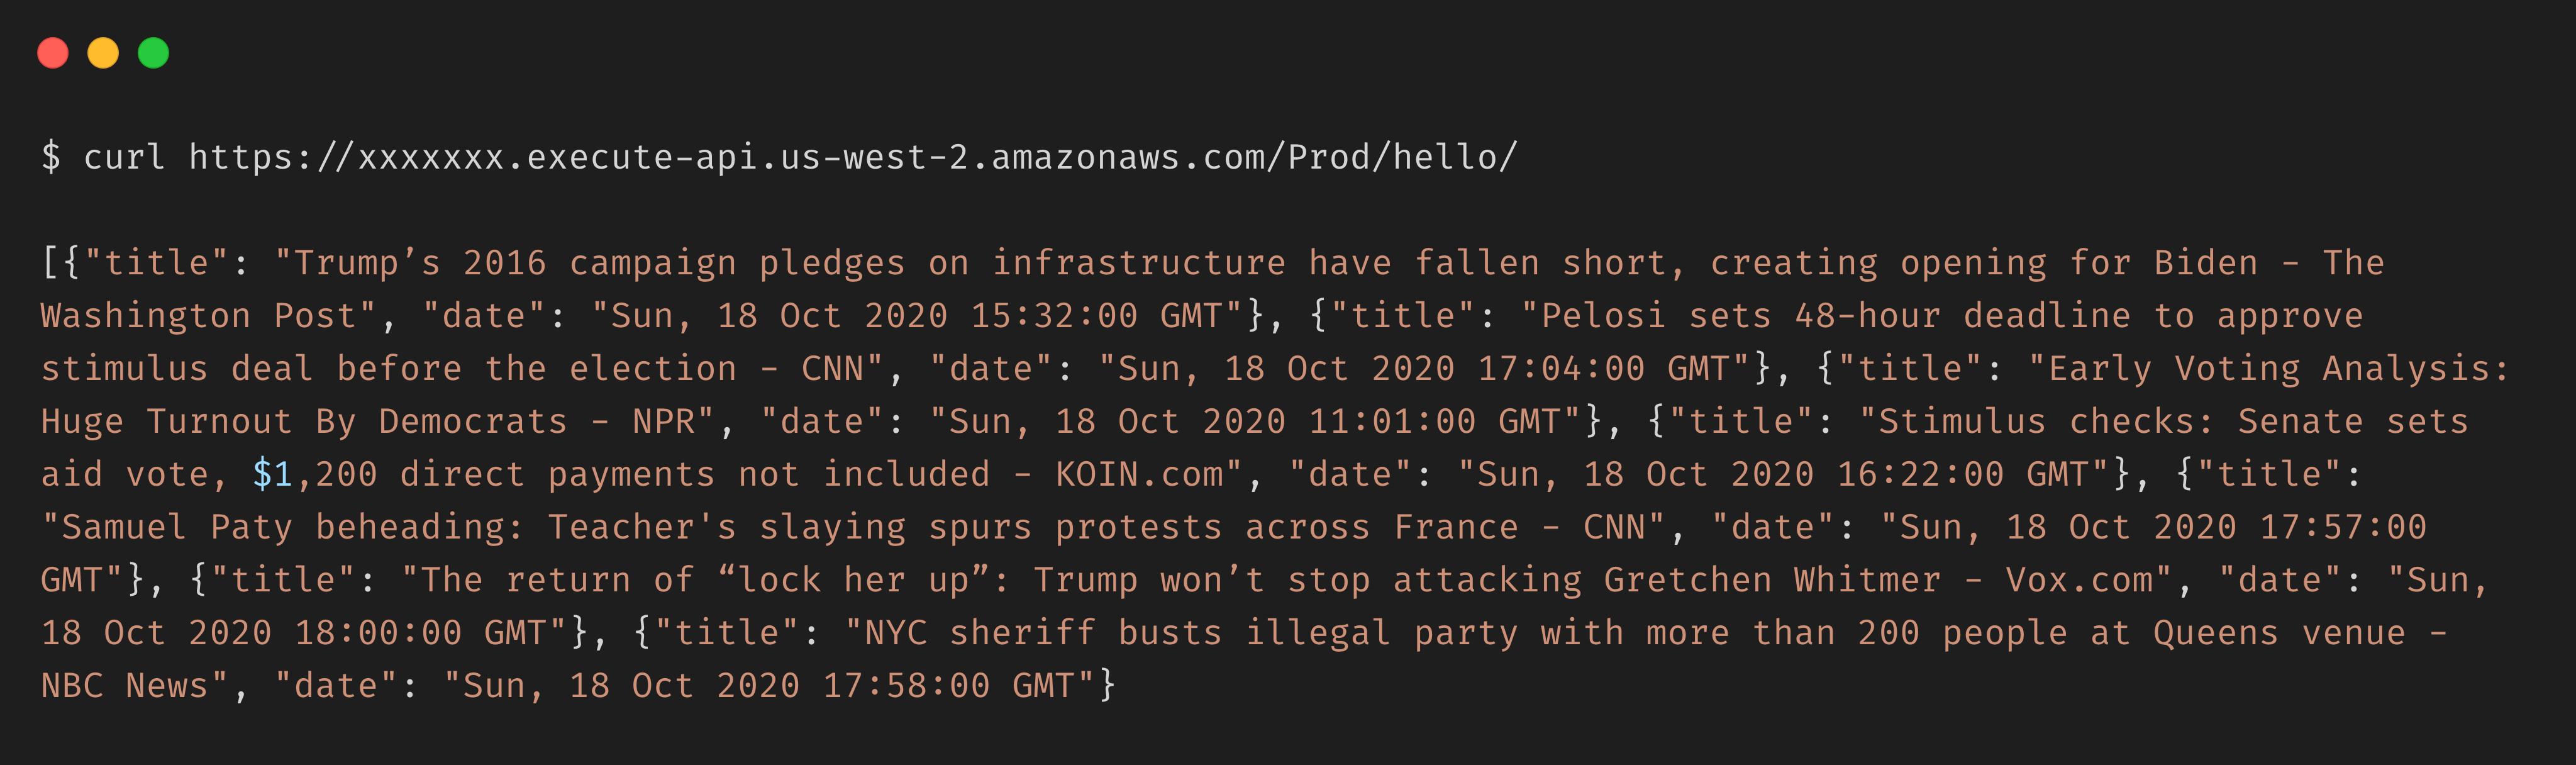This screenshot has width=2576, height=765.
Task: Click the blue highlighted $1 text
Action: point(272,474)
